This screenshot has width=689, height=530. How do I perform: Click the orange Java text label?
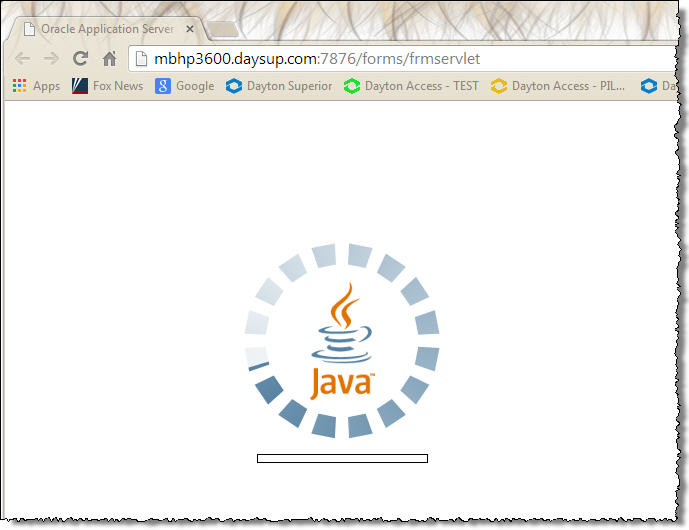[342, 384]
